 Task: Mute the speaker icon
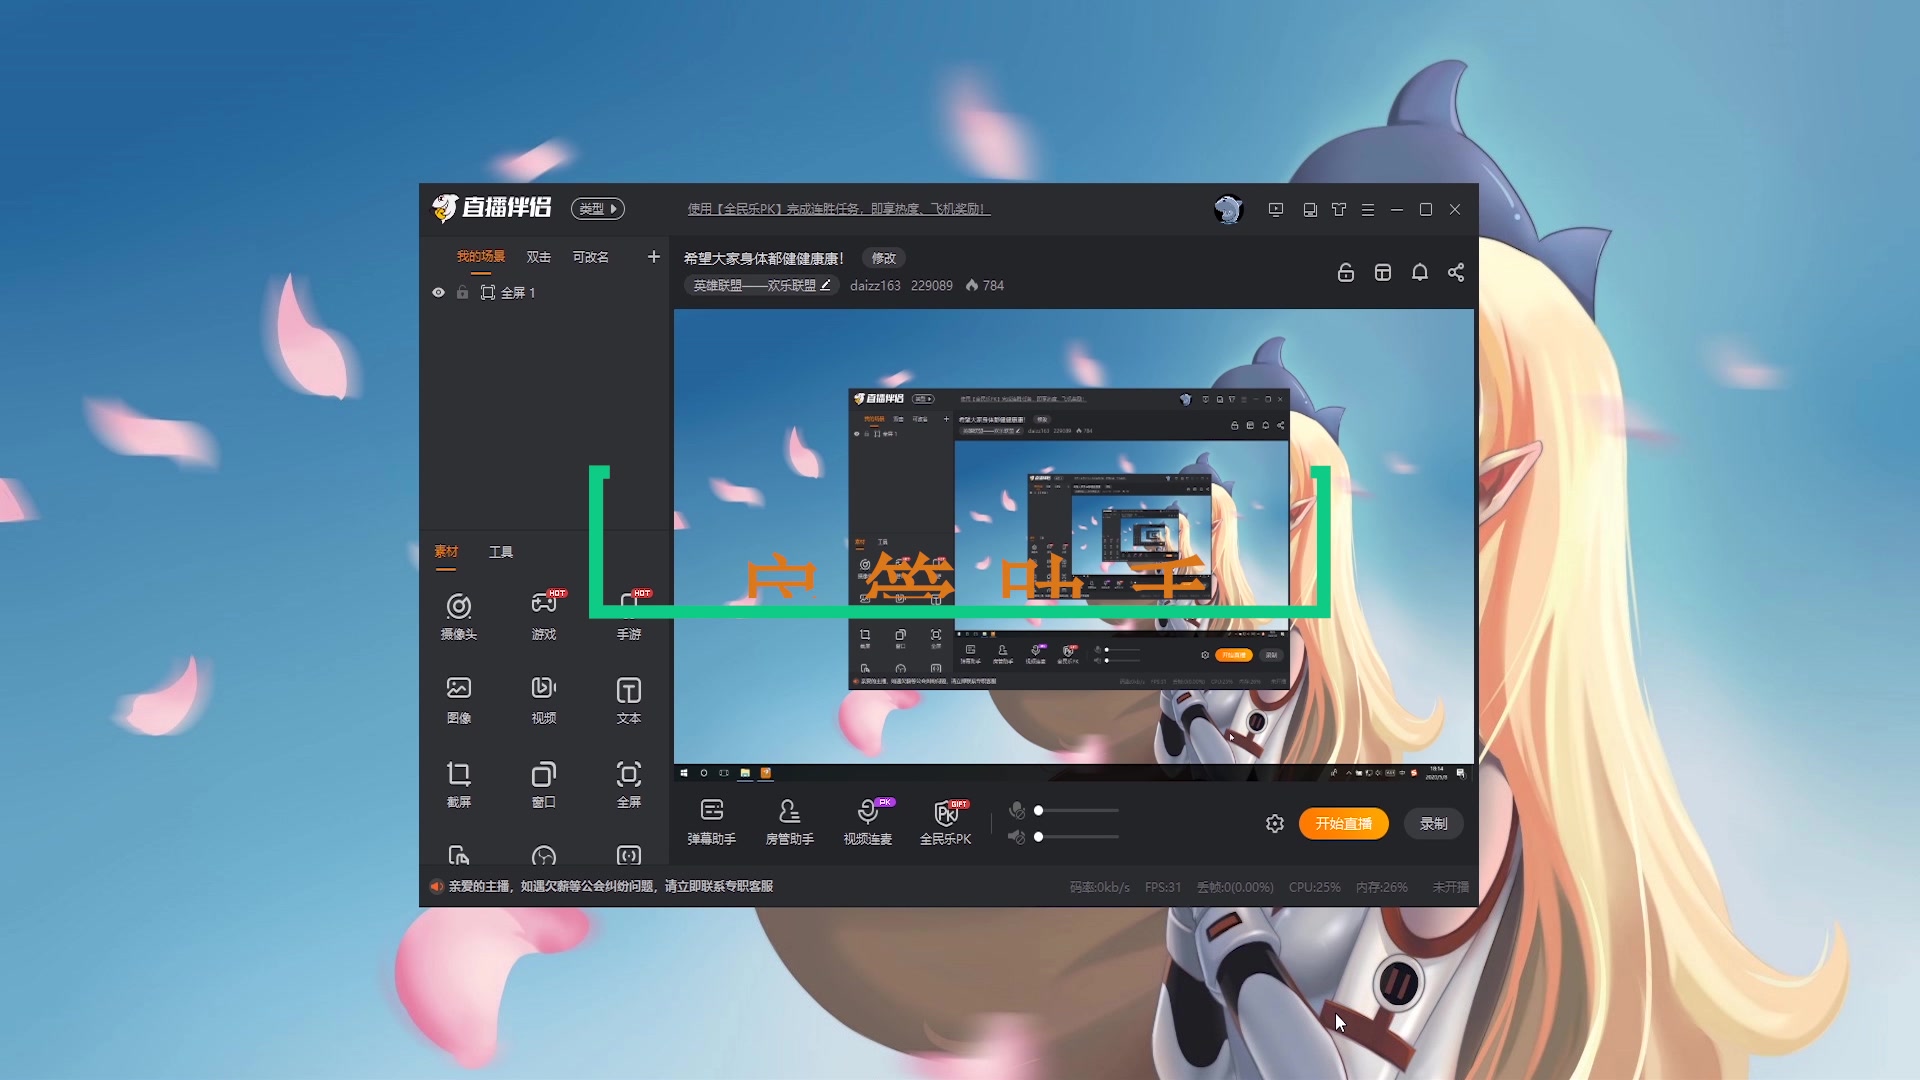1017,837
